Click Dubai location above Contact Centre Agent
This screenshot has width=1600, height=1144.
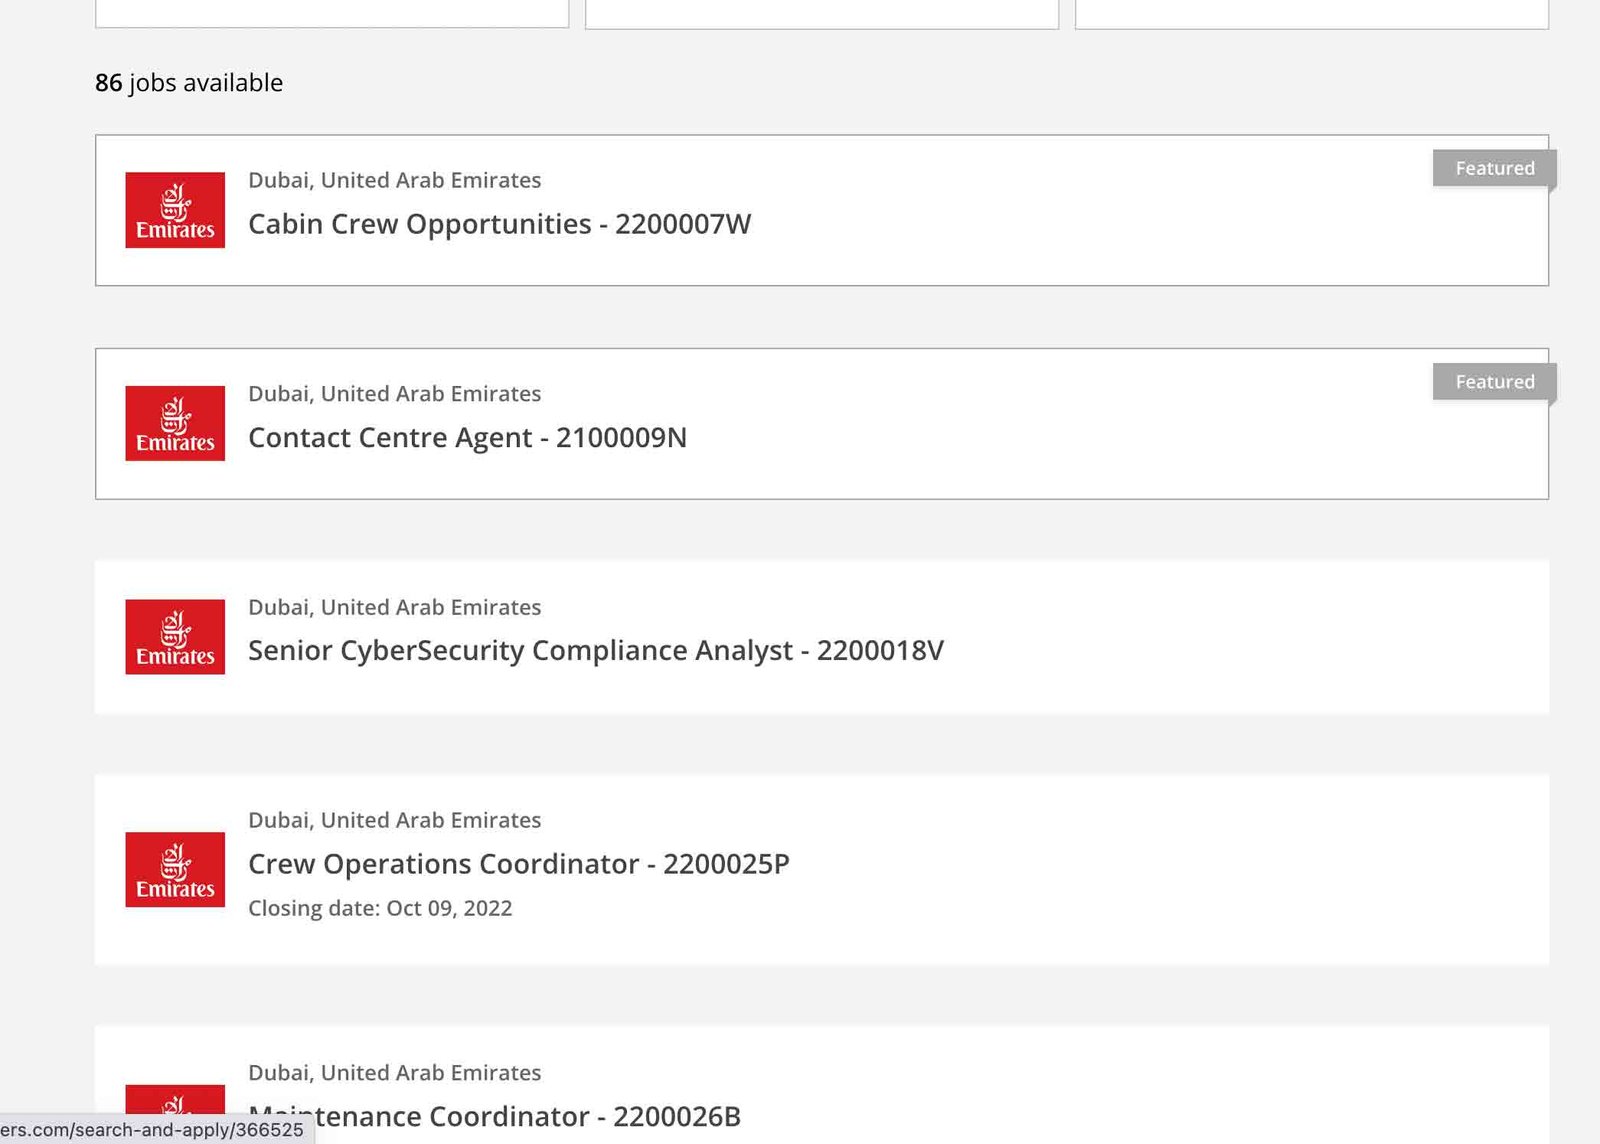pos(394,394)
